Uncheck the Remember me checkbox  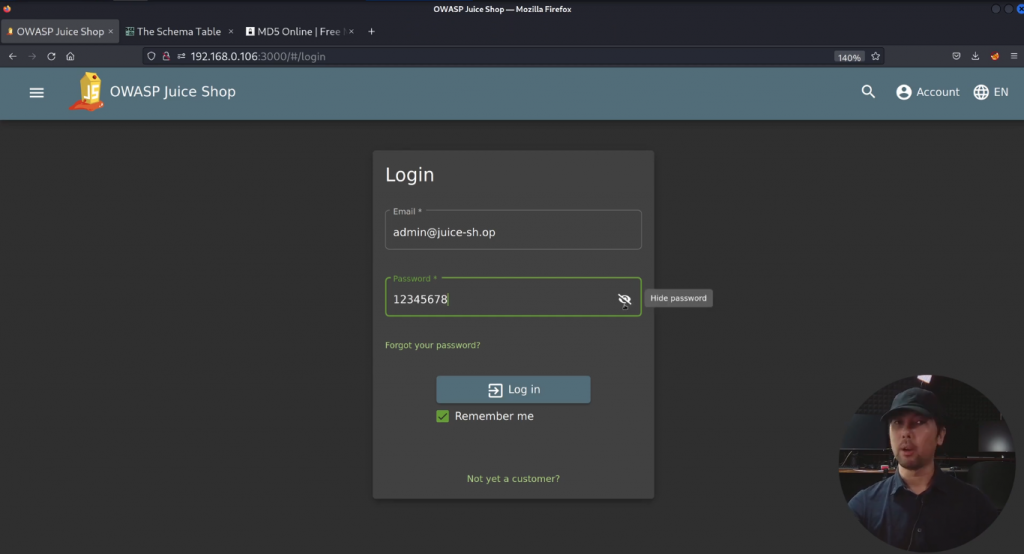pyautogui.click(x=443, y=416)
